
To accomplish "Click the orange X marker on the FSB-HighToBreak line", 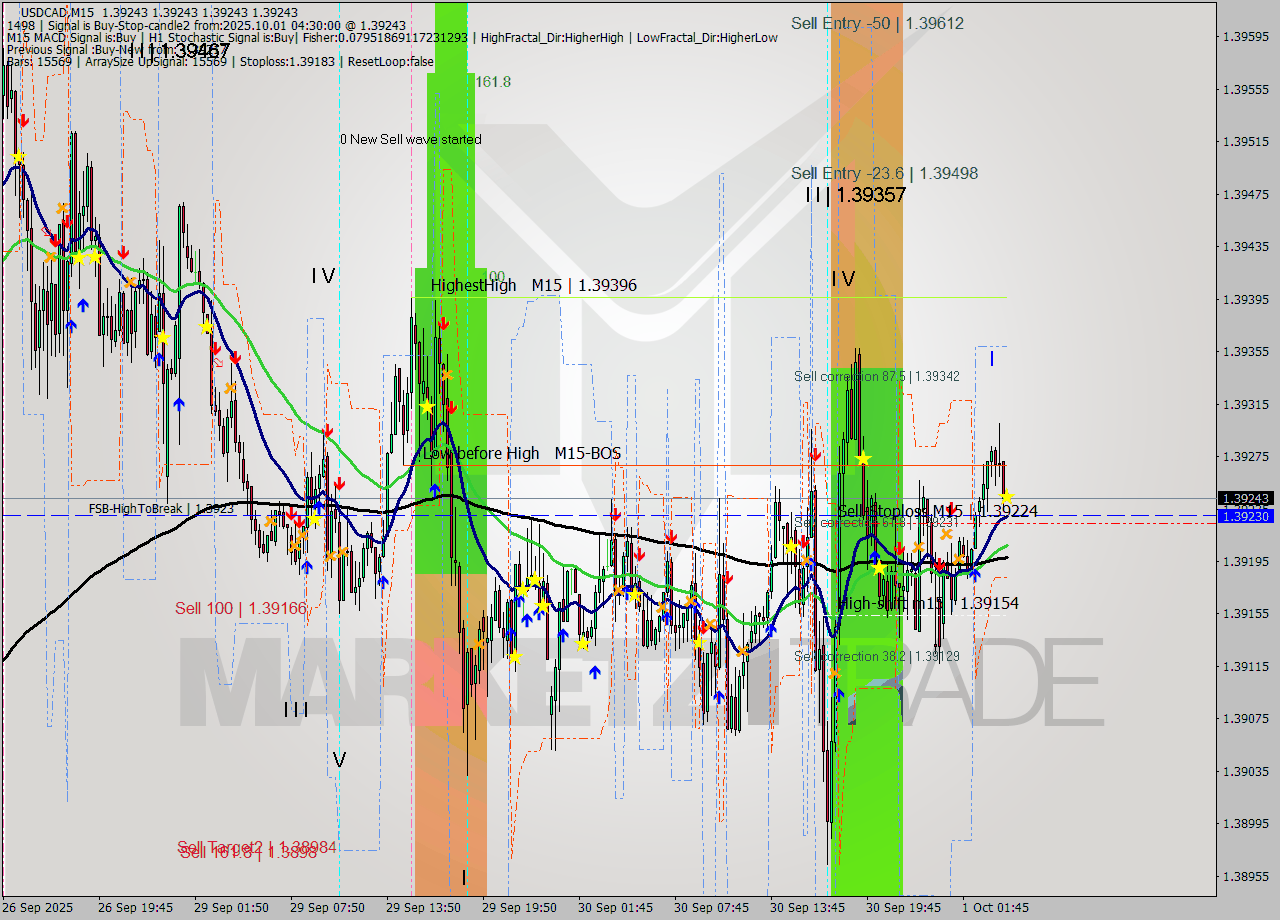I will 271,522.
